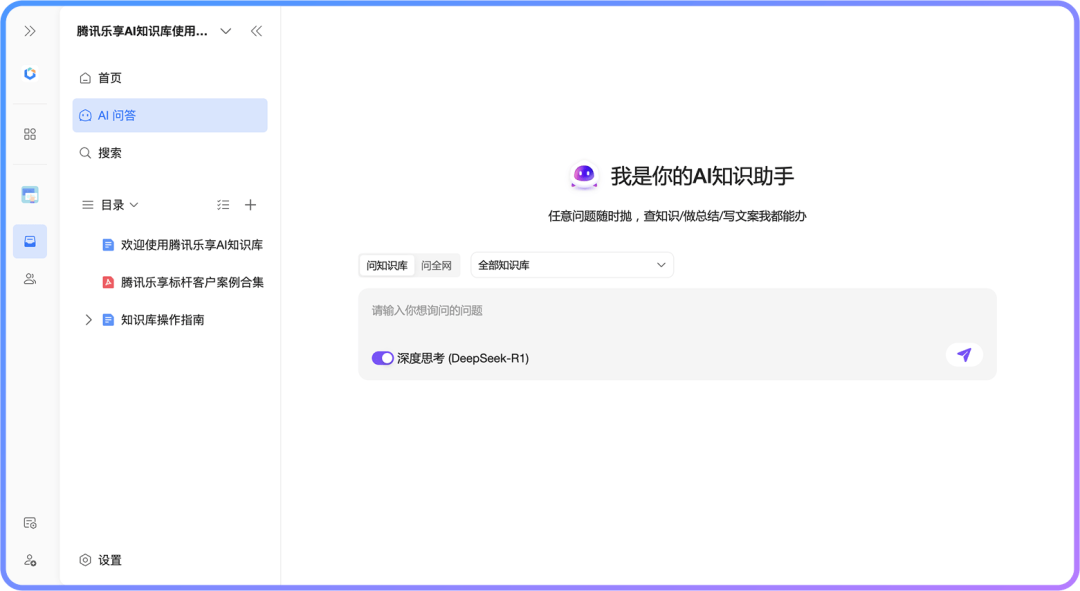The width and height of the screenshot is (1080, 591).
Task: Add new item with plus icon
Action: pyautogui.click(x=251, y=205)
